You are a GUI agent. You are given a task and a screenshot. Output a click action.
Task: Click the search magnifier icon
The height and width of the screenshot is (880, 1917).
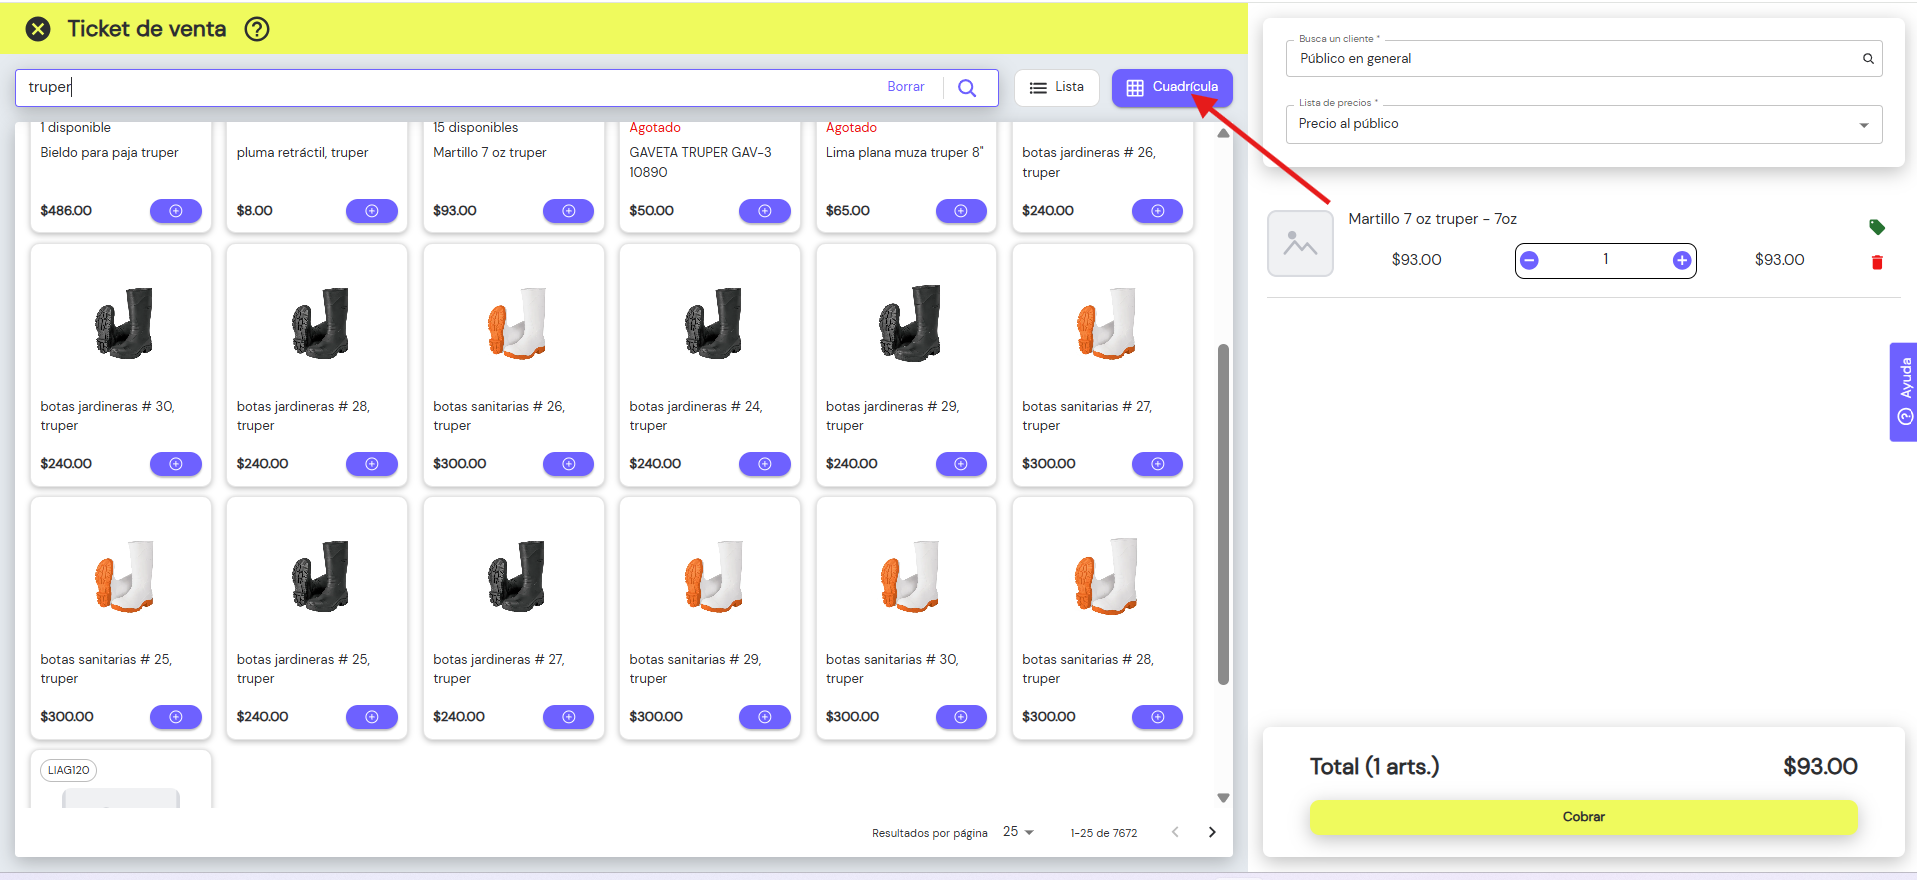point(967,88)
